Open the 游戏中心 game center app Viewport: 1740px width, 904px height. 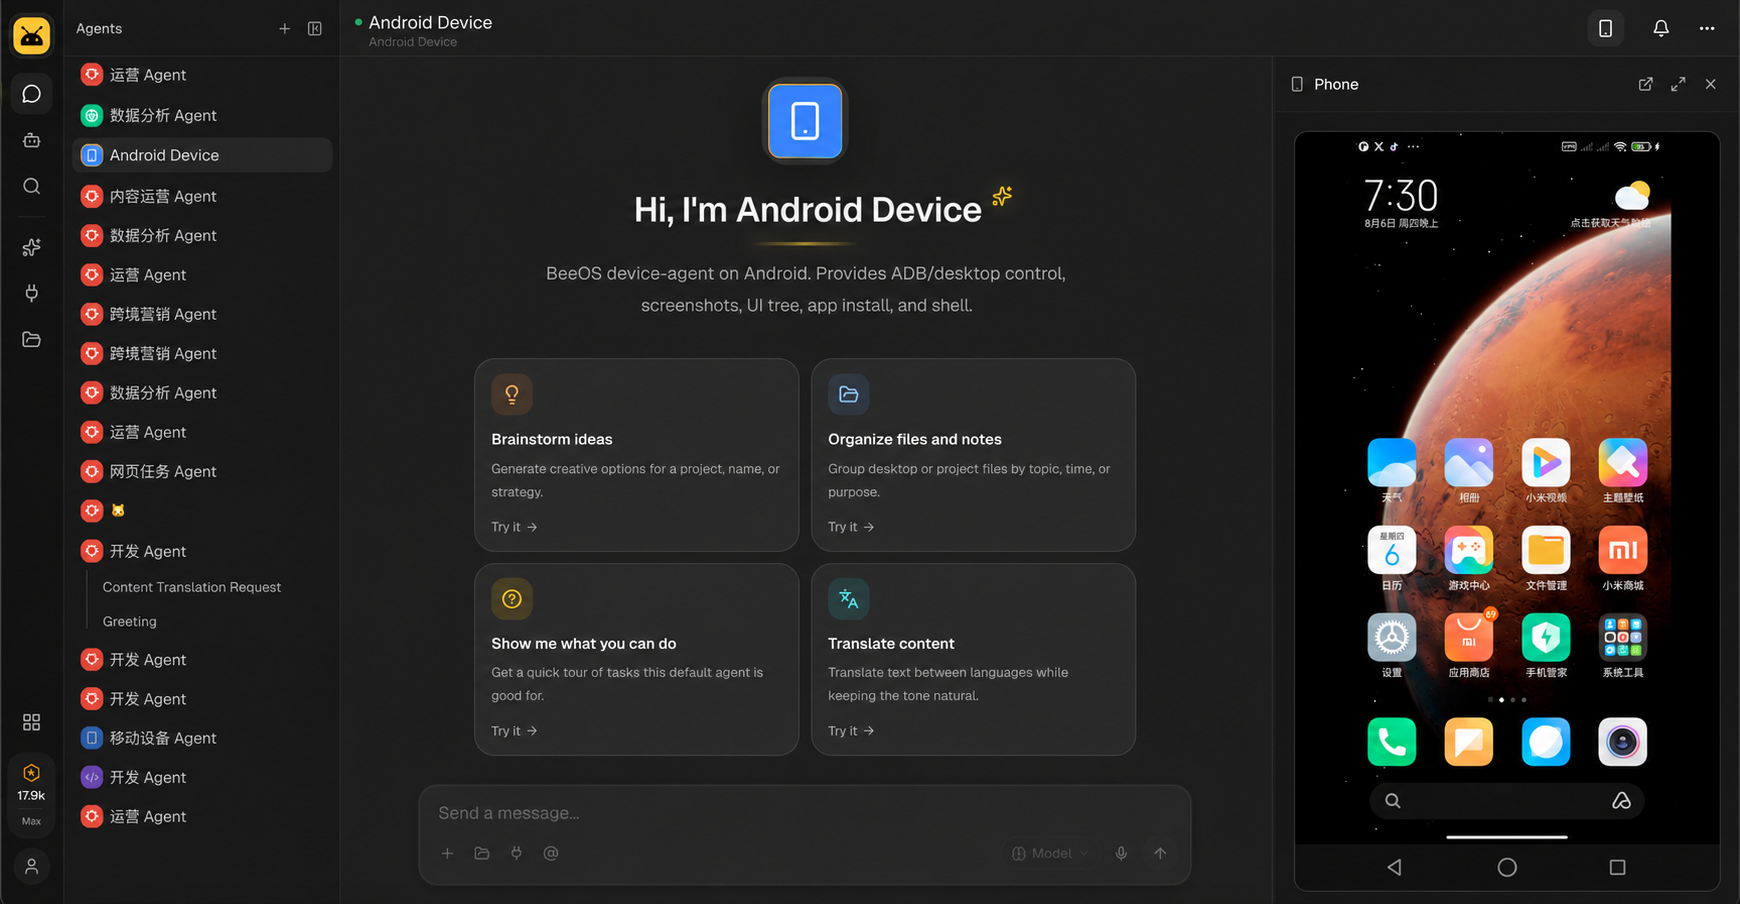(x=1469, y=558)
